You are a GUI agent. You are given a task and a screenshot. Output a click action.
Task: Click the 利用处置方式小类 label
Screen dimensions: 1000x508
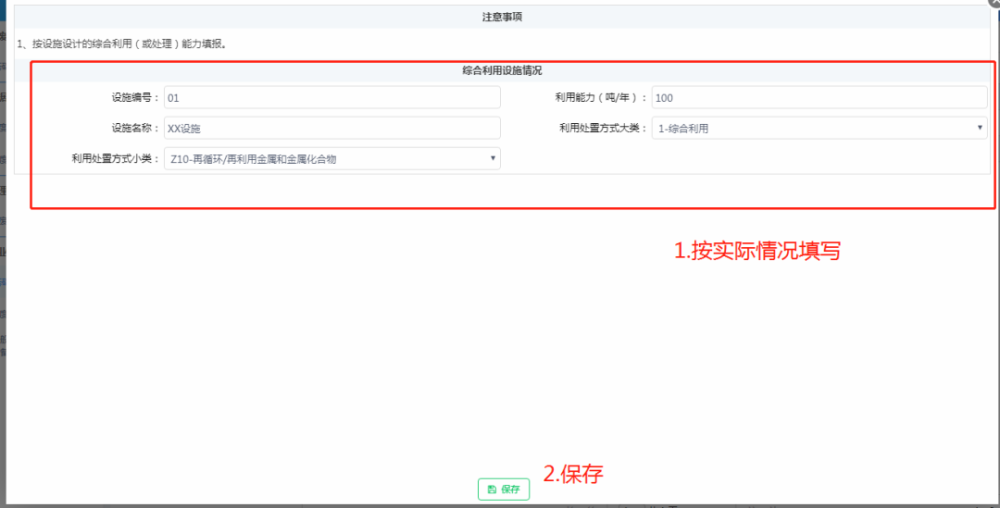116,159
